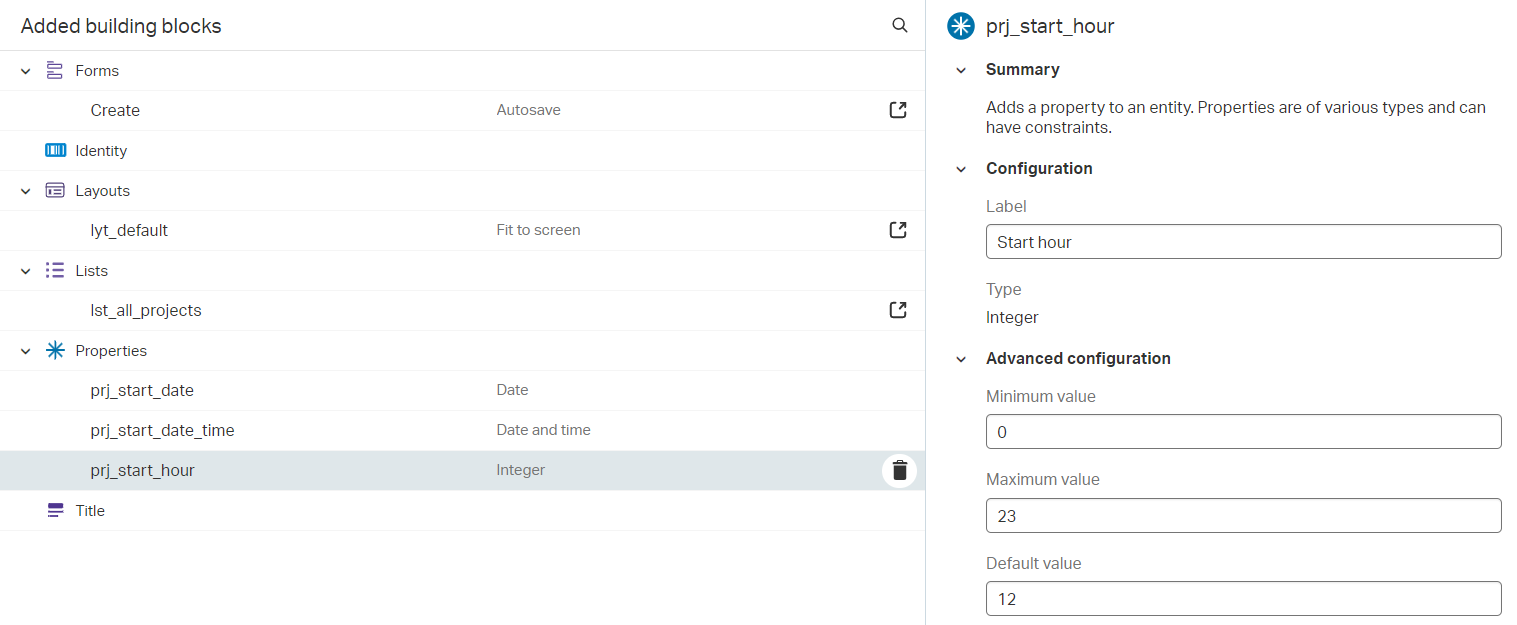Select the lyt_default layout

click(462, 230)
